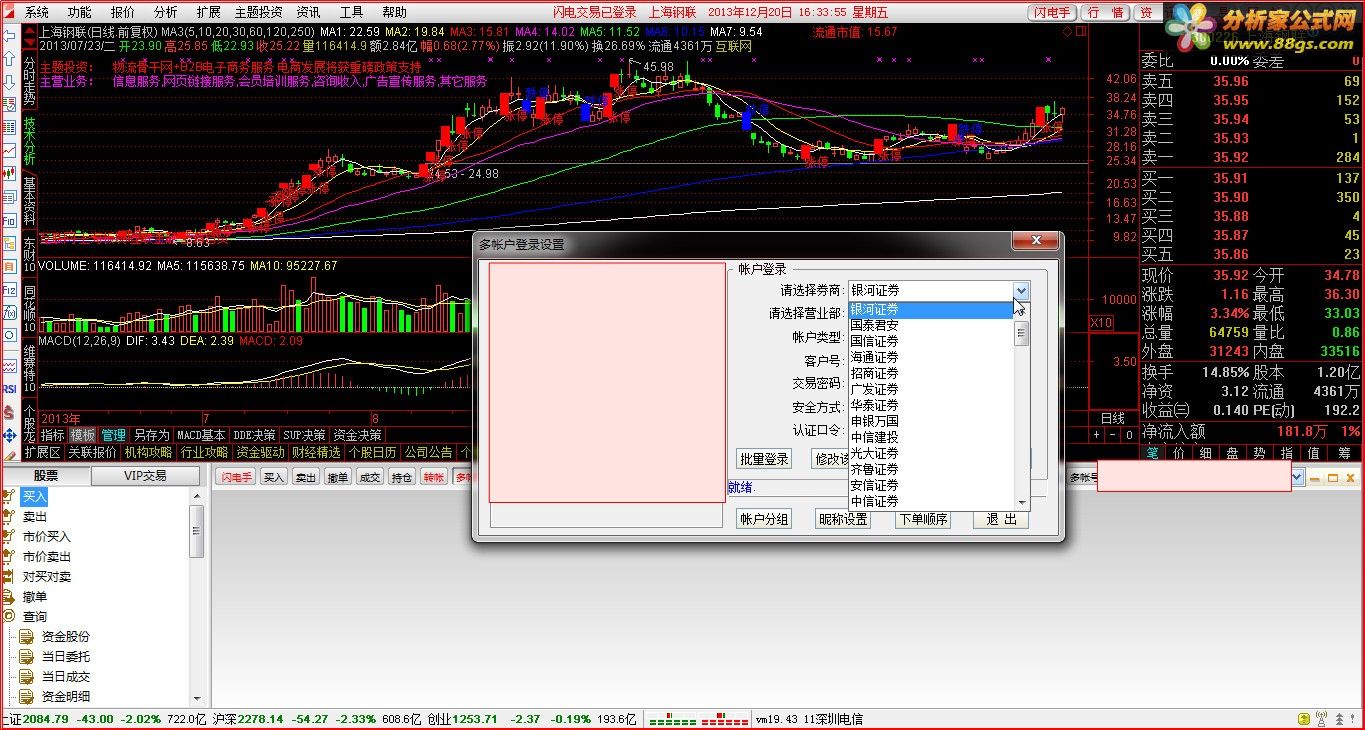Image resolution: width=1365 pixels, height=730 pixels.
Task: Click the Fiz icon in left toolbar
Action: pos(9,289)
